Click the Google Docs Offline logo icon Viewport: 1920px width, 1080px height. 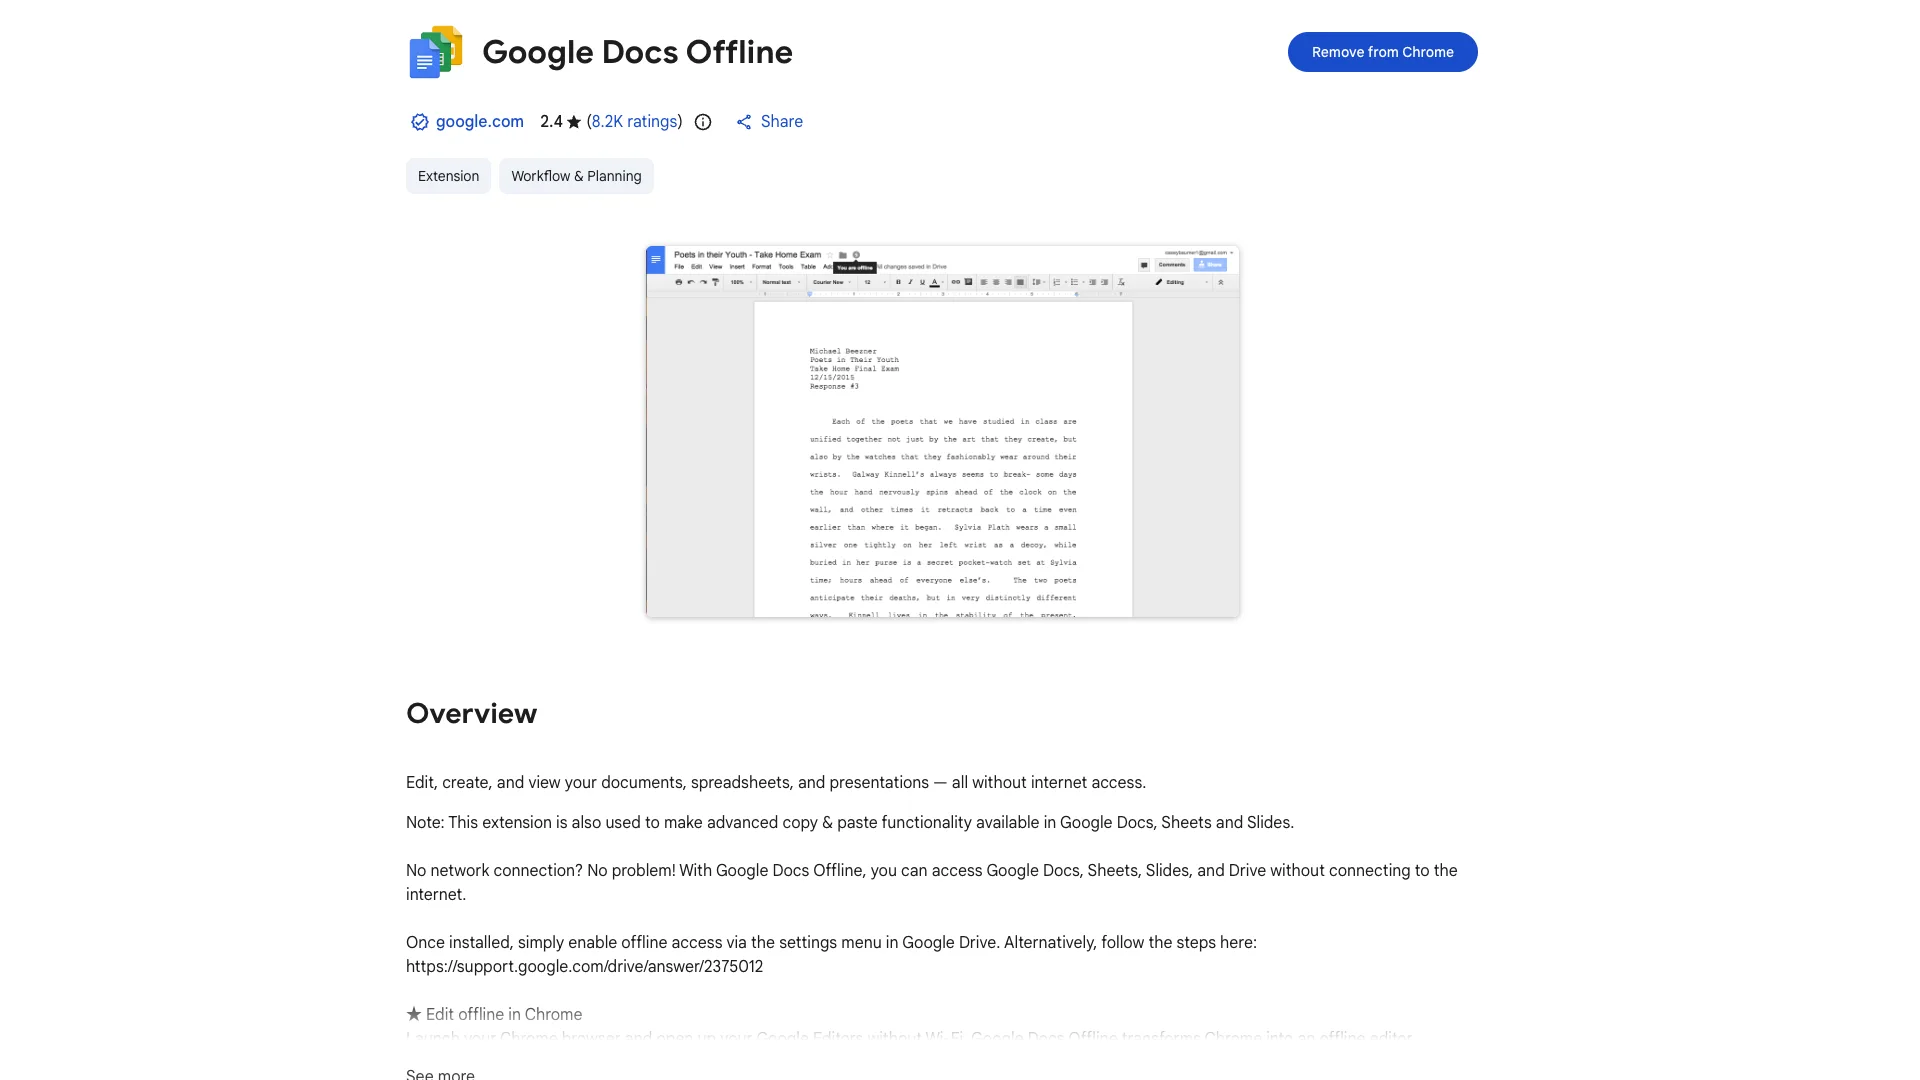pyautogui.click(x=436, y=52)
